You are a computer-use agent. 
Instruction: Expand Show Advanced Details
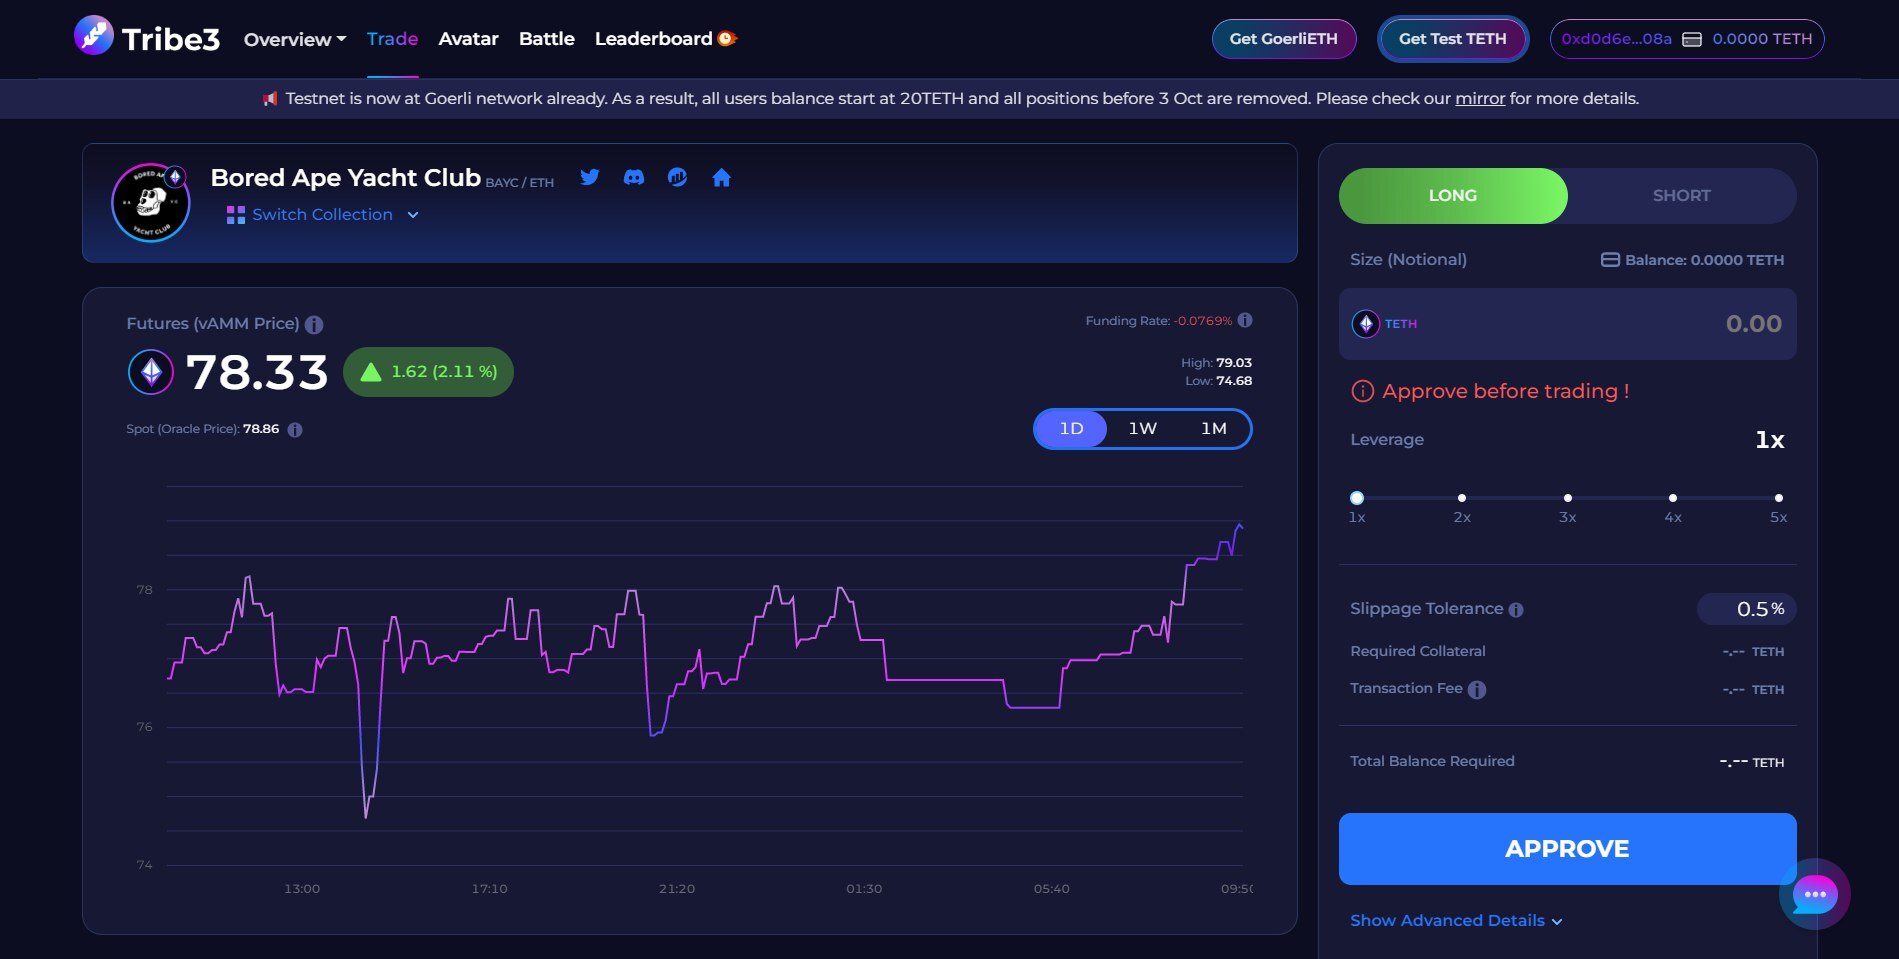coord(1456,921)
